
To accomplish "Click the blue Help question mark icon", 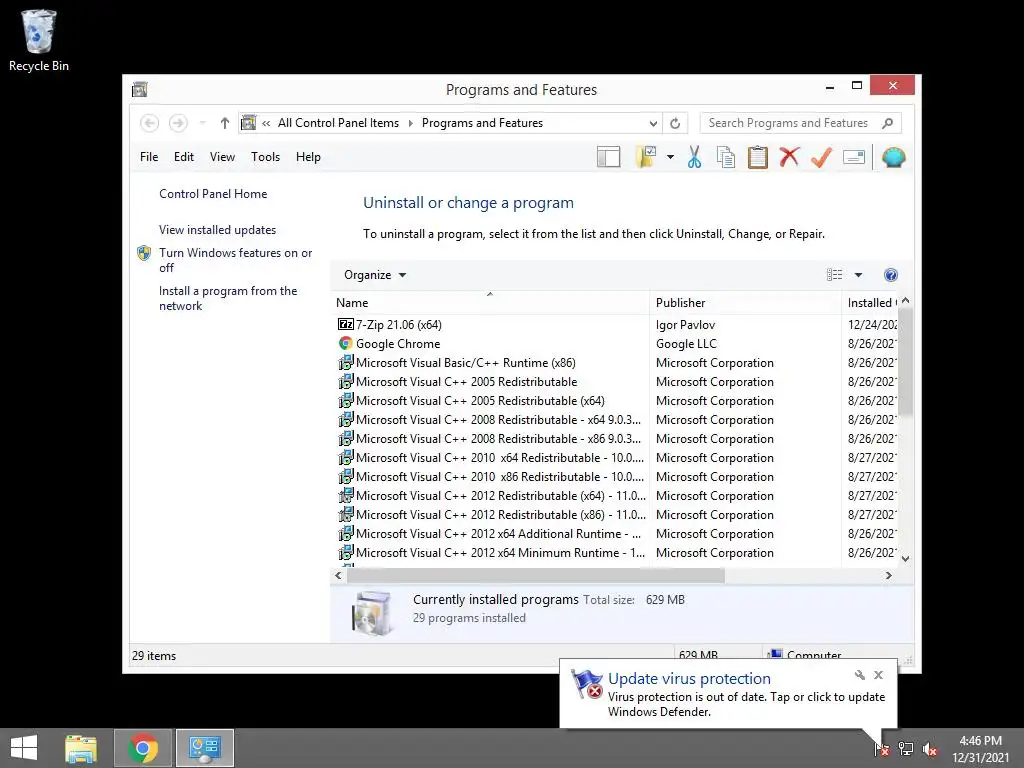I will click(891, 275).
